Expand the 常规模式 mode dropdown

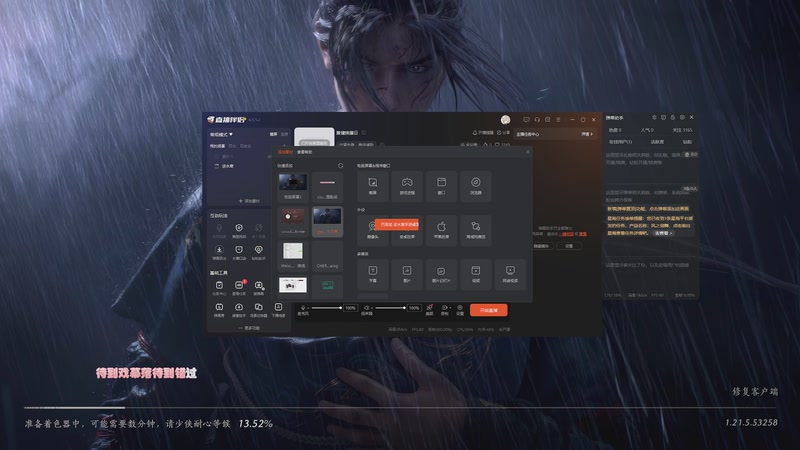(221, 134)
